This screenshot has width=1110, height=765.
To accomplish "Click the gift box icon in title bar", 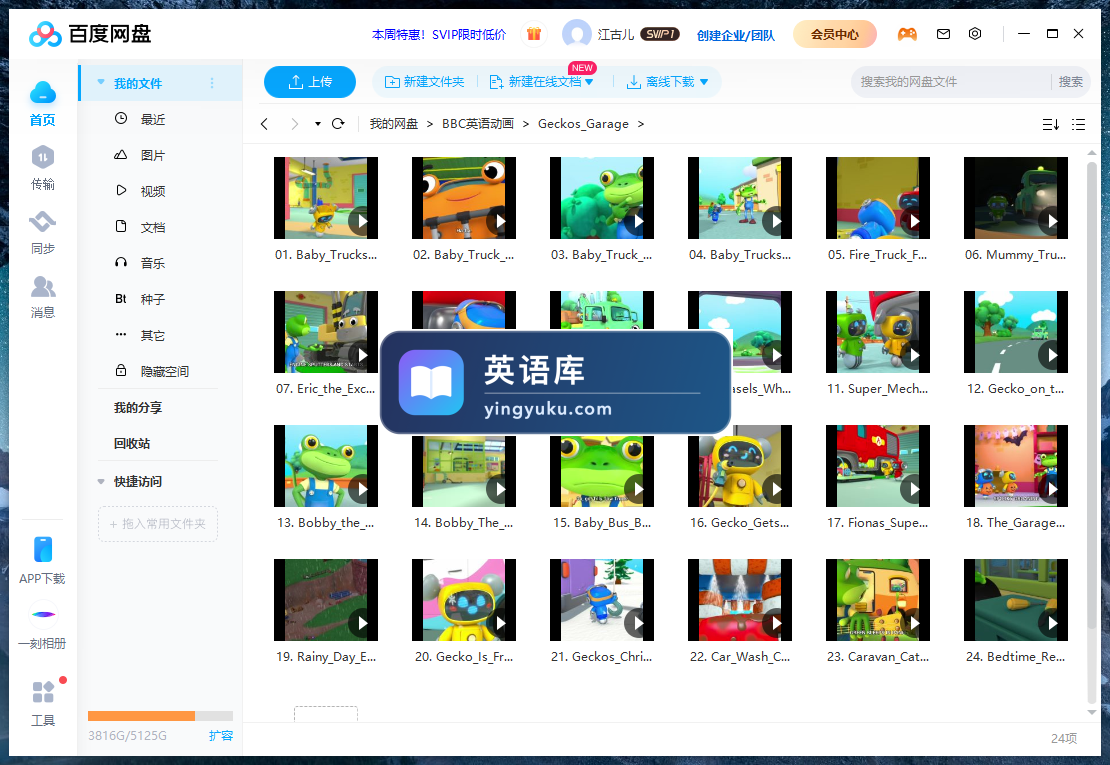I will pos(534,33).
